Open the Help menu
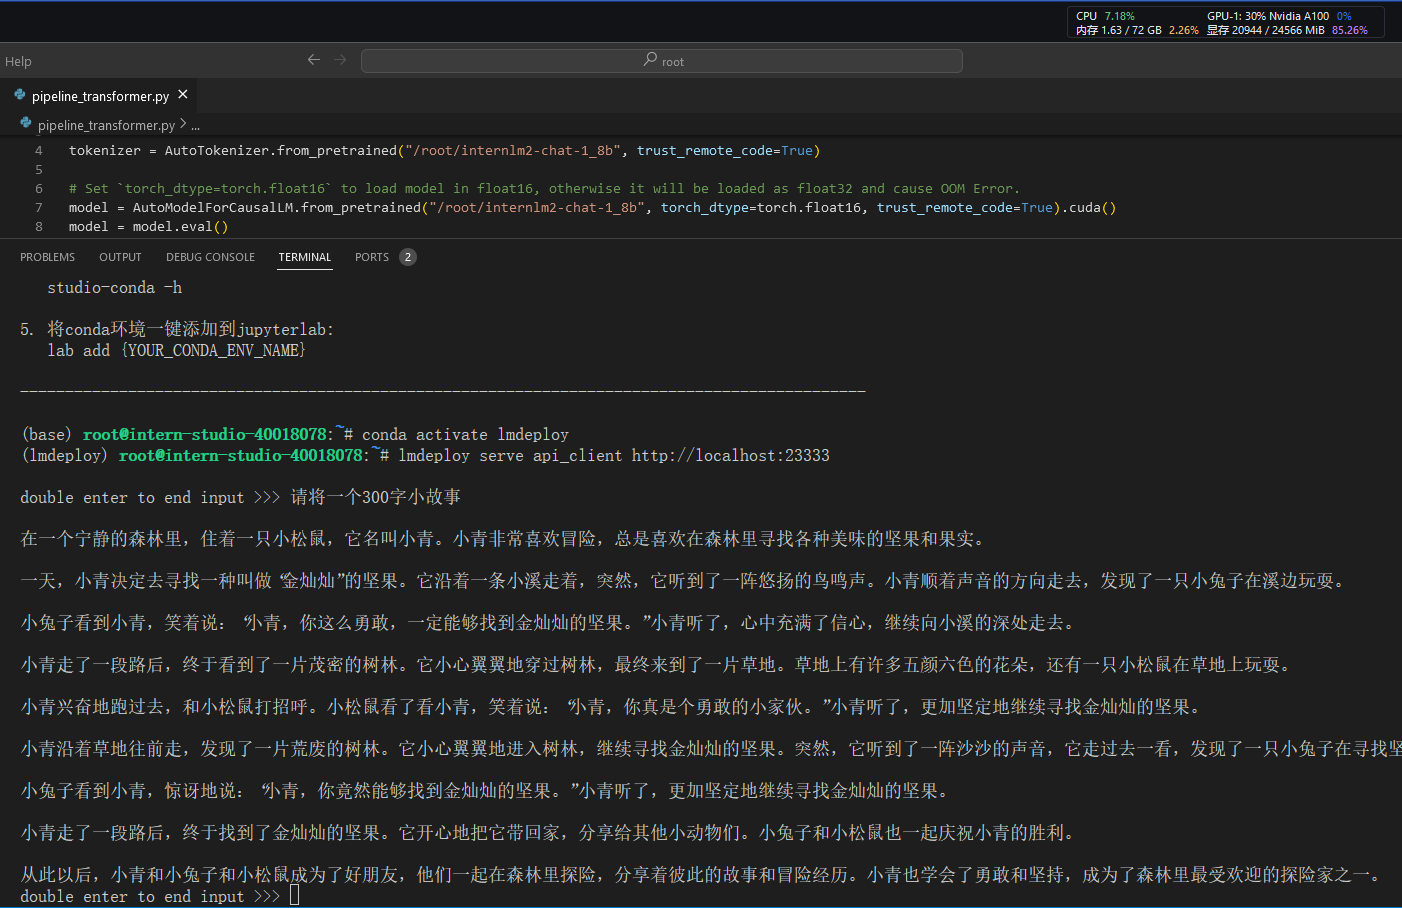This screenshot has width=1402, height=908. point(18,61)
